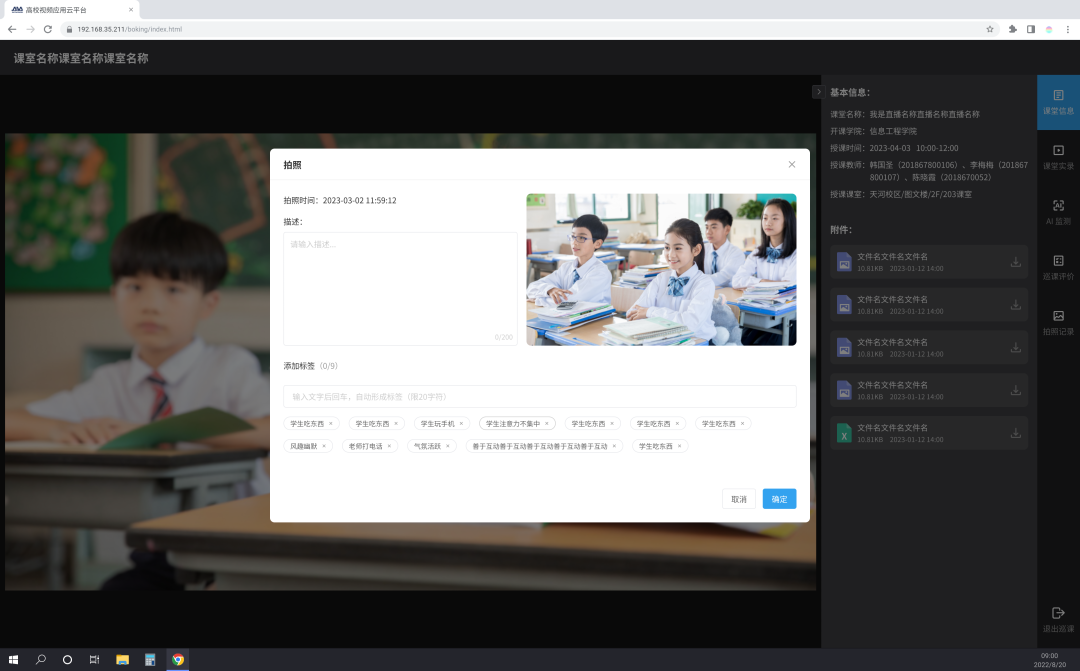Click the 描述 description text area

tap(400, 289)
